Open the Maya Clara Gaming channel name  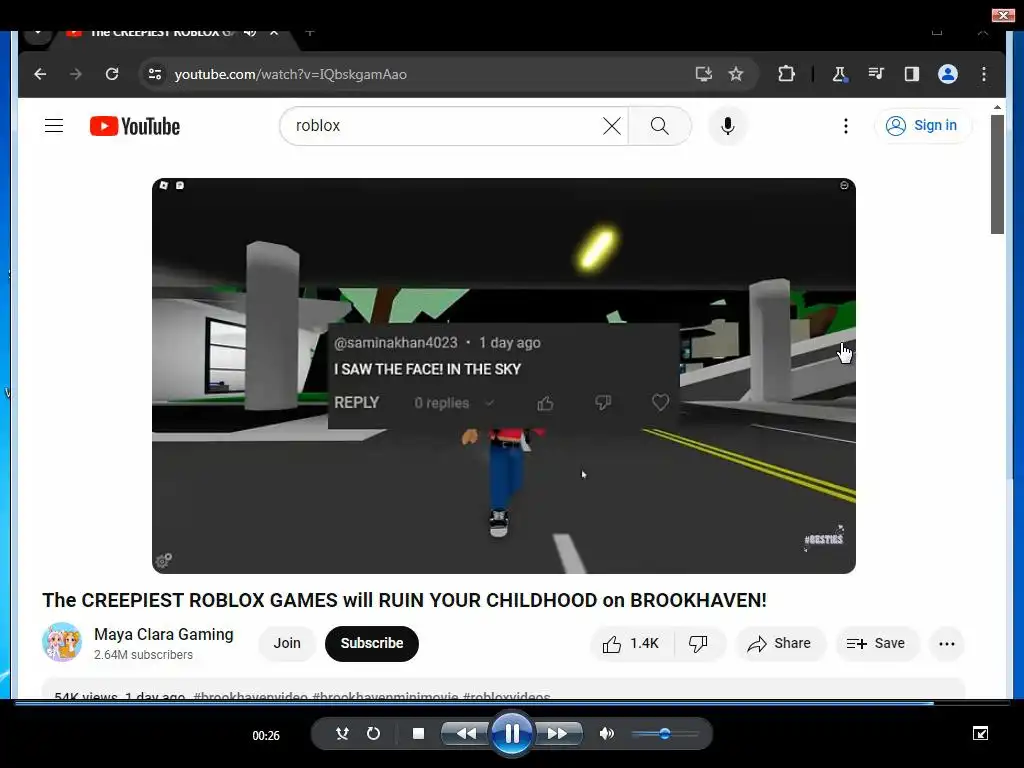164,634
